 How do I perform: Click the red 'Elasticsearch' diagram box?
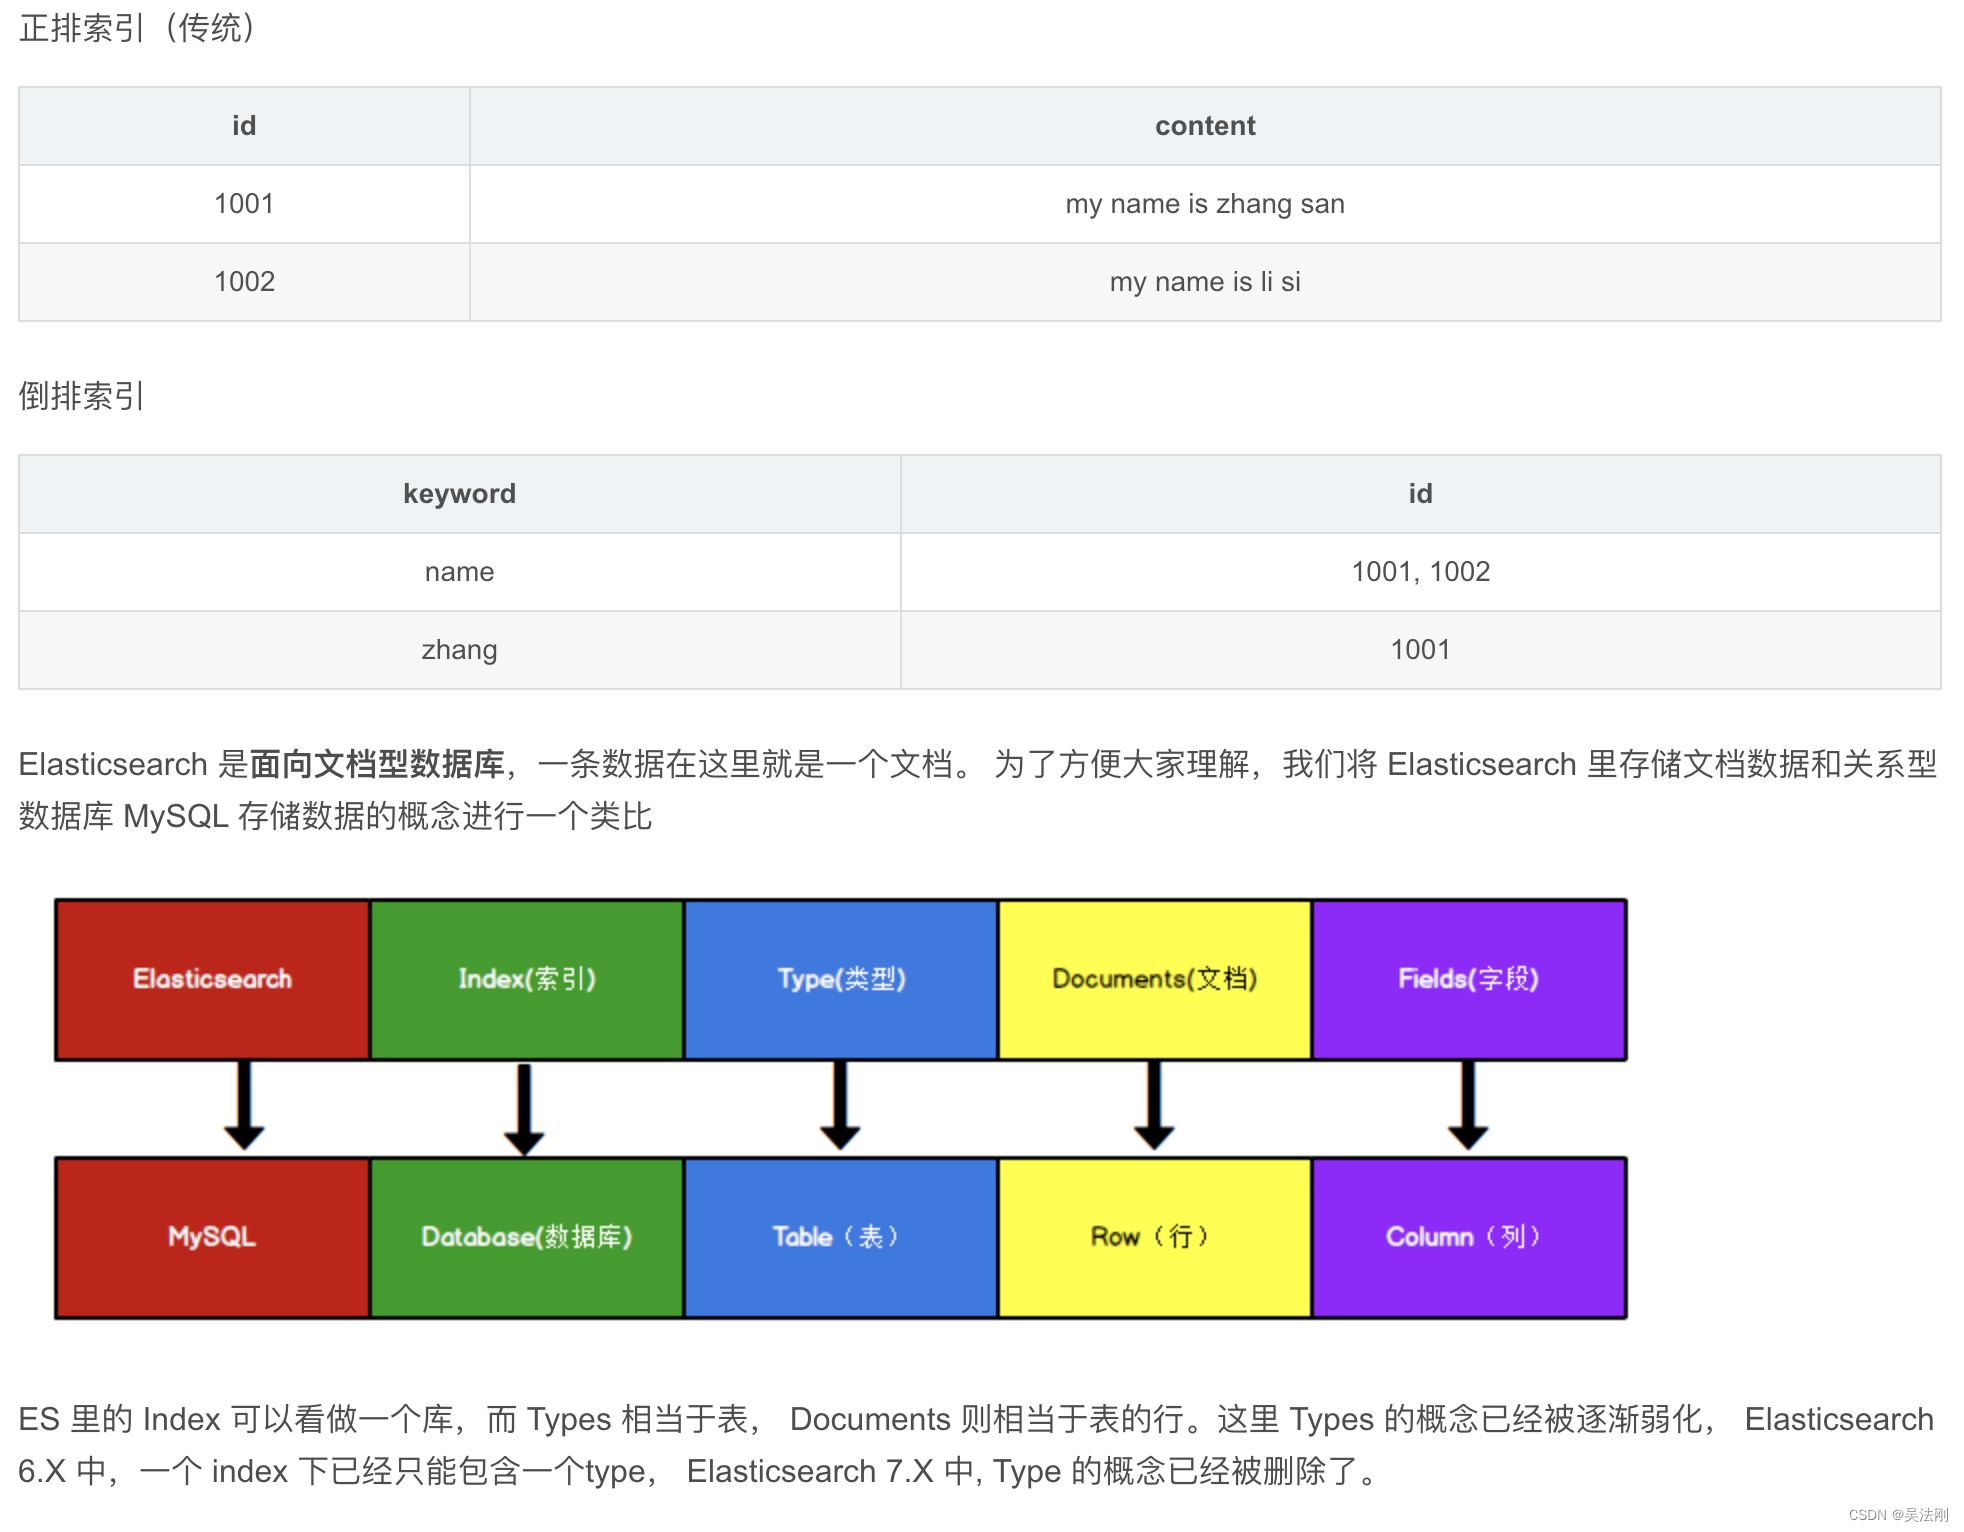tap(212, 979)
